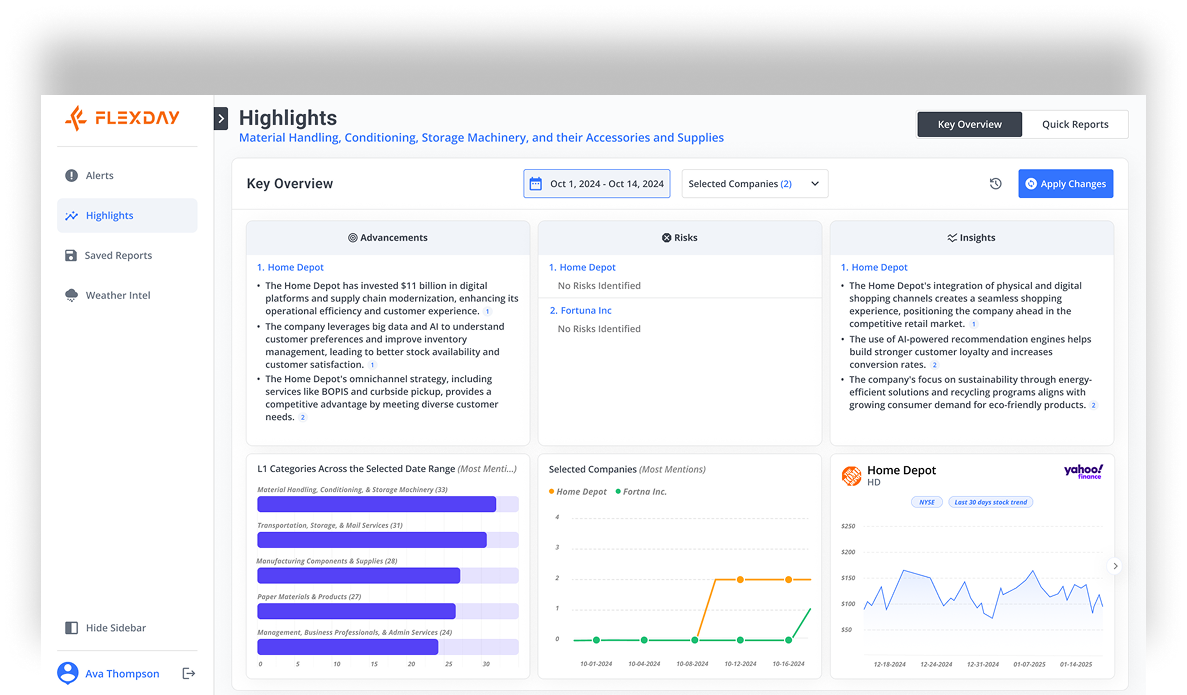
Task: Toggle the Fortna Inc. legend in mentions chart
Action: click(641, 492)
